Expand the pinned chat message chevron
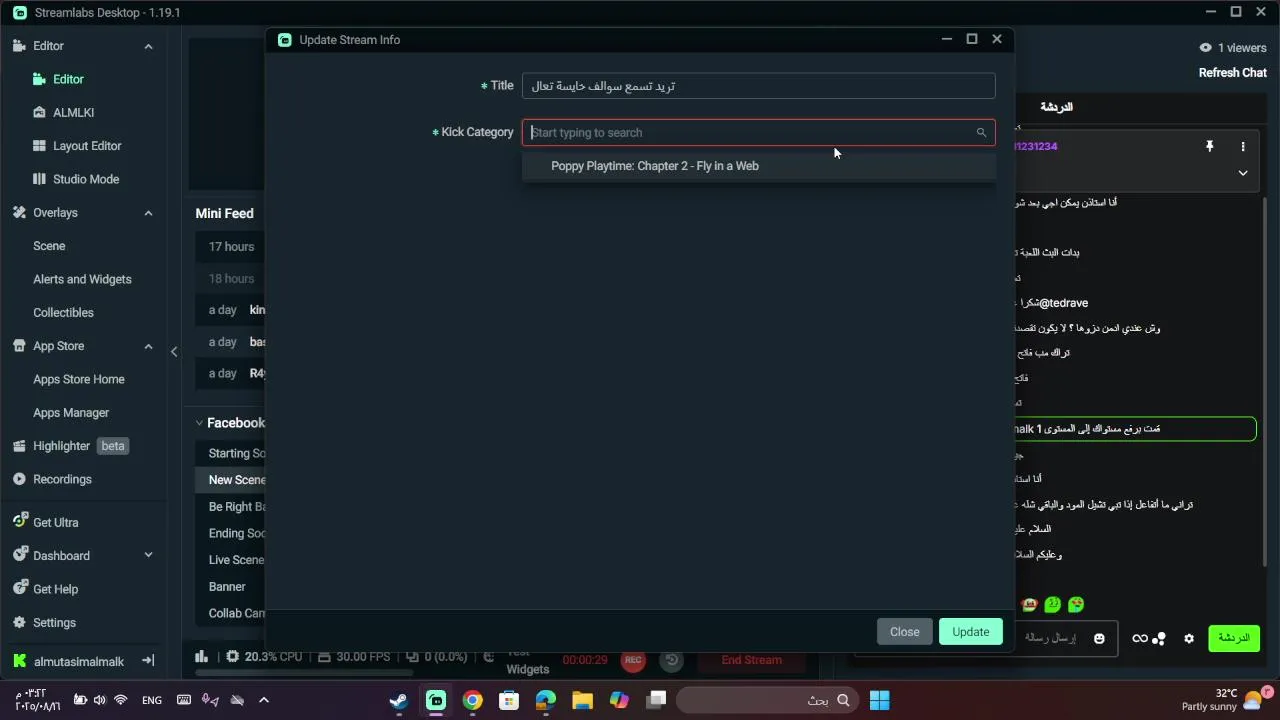Image resolution: width=1280 pixels, height=720 pixels. point(1243,173)
